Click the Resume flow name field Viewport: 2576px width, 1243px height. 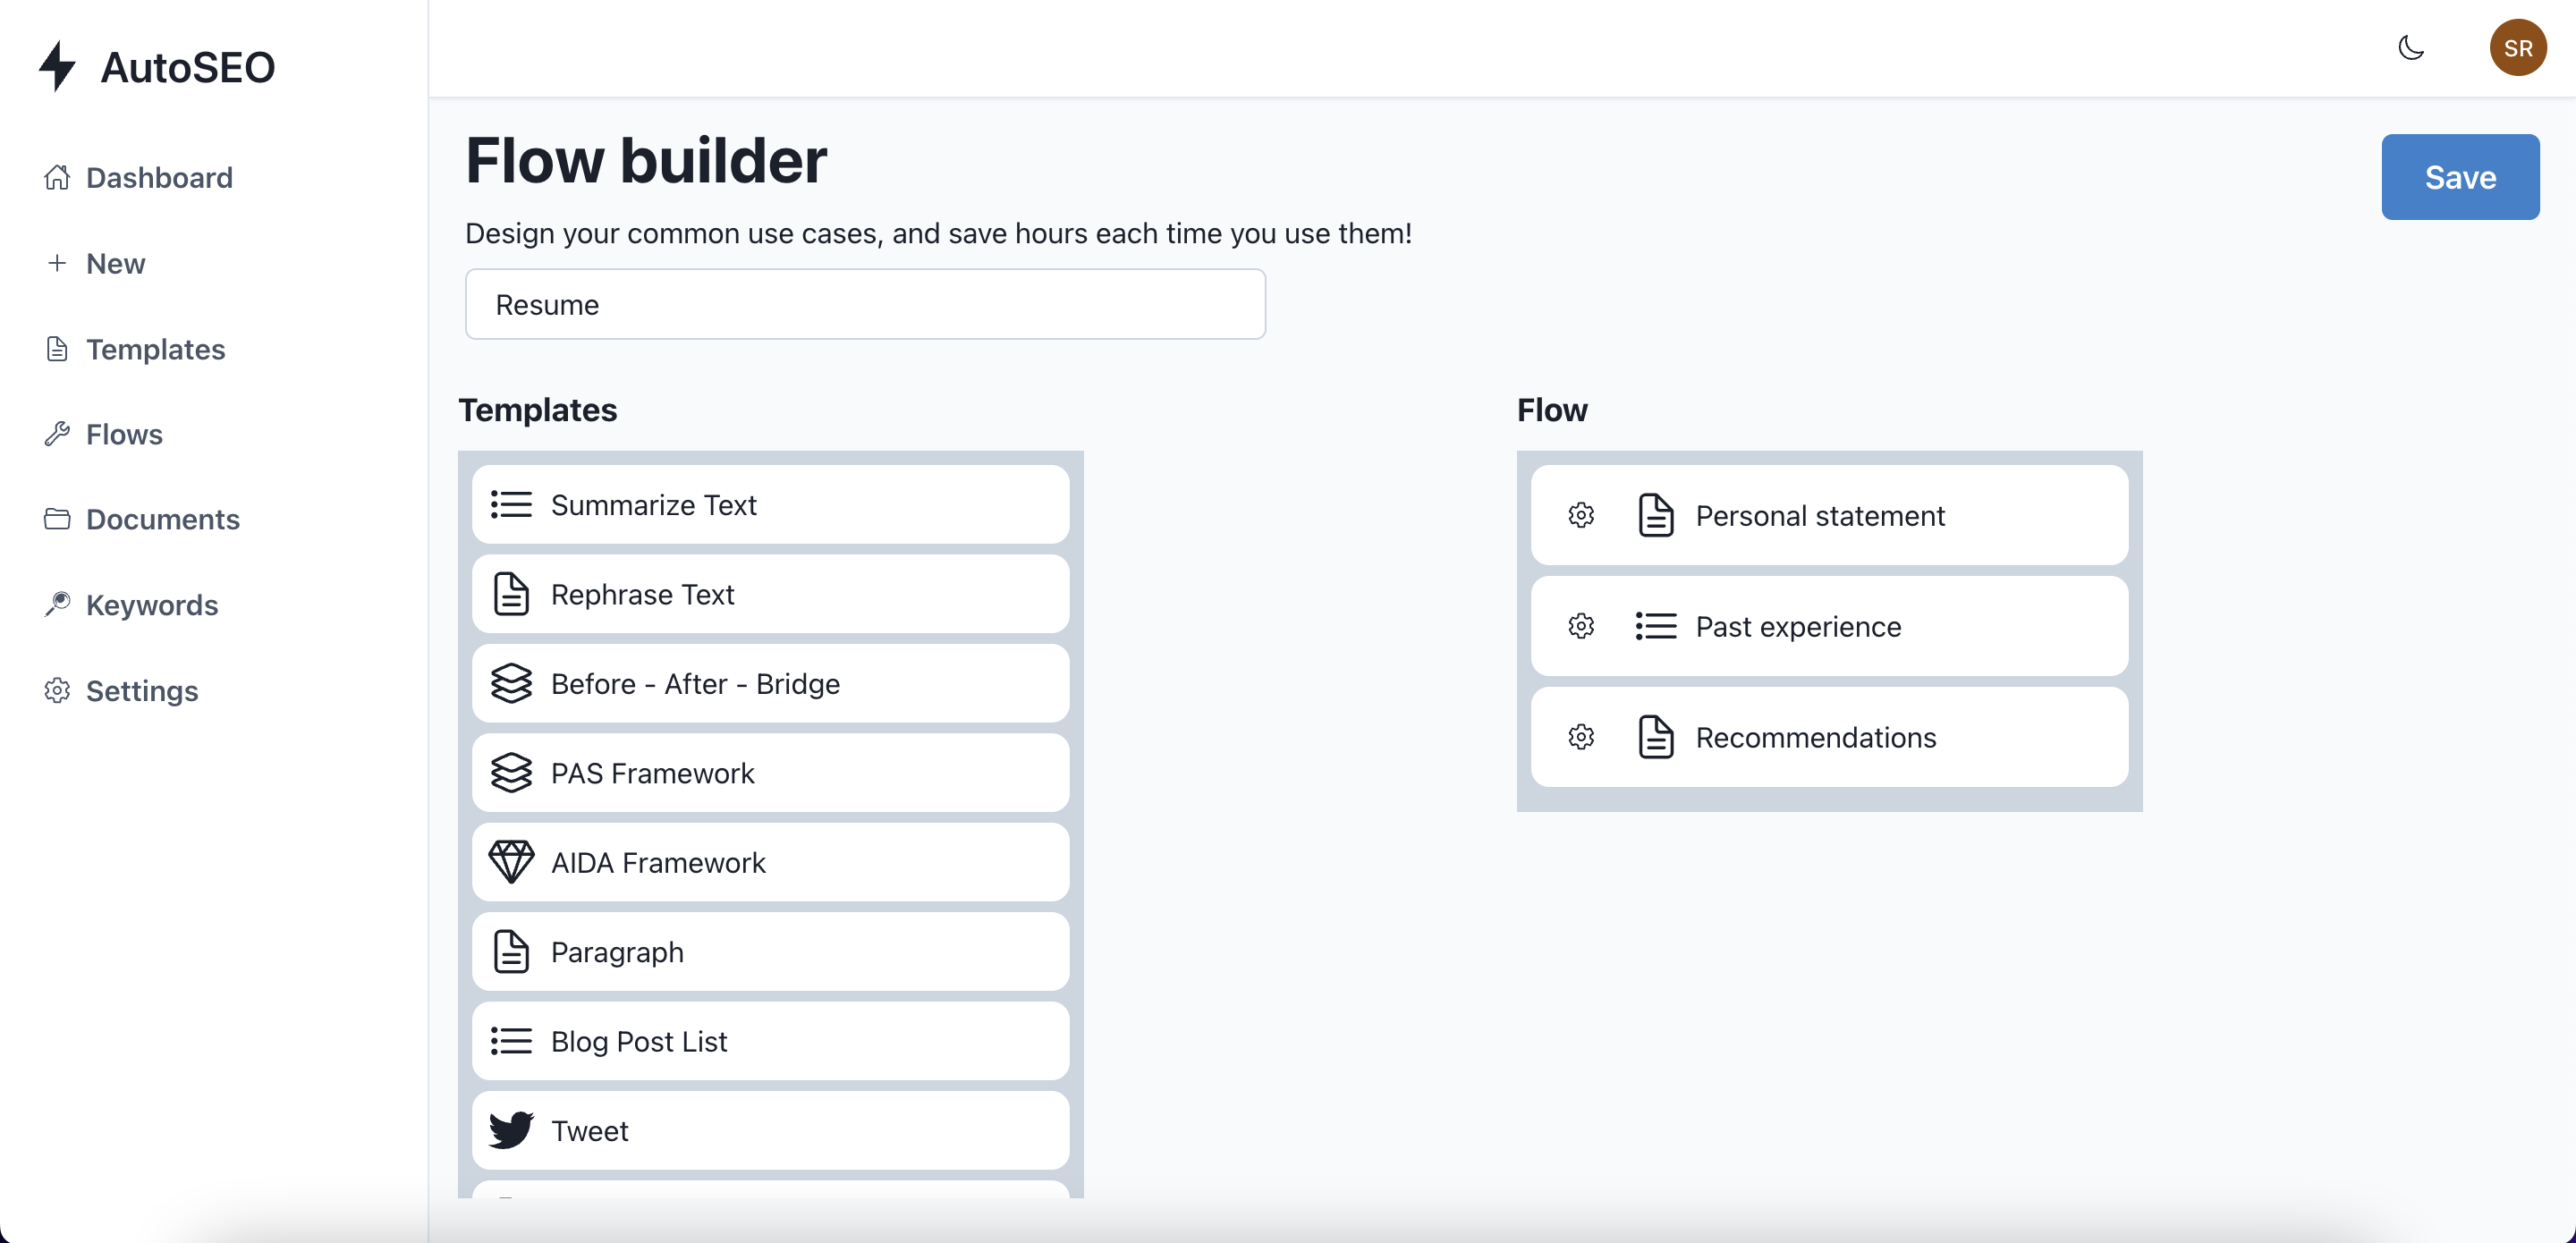point(865,304)
